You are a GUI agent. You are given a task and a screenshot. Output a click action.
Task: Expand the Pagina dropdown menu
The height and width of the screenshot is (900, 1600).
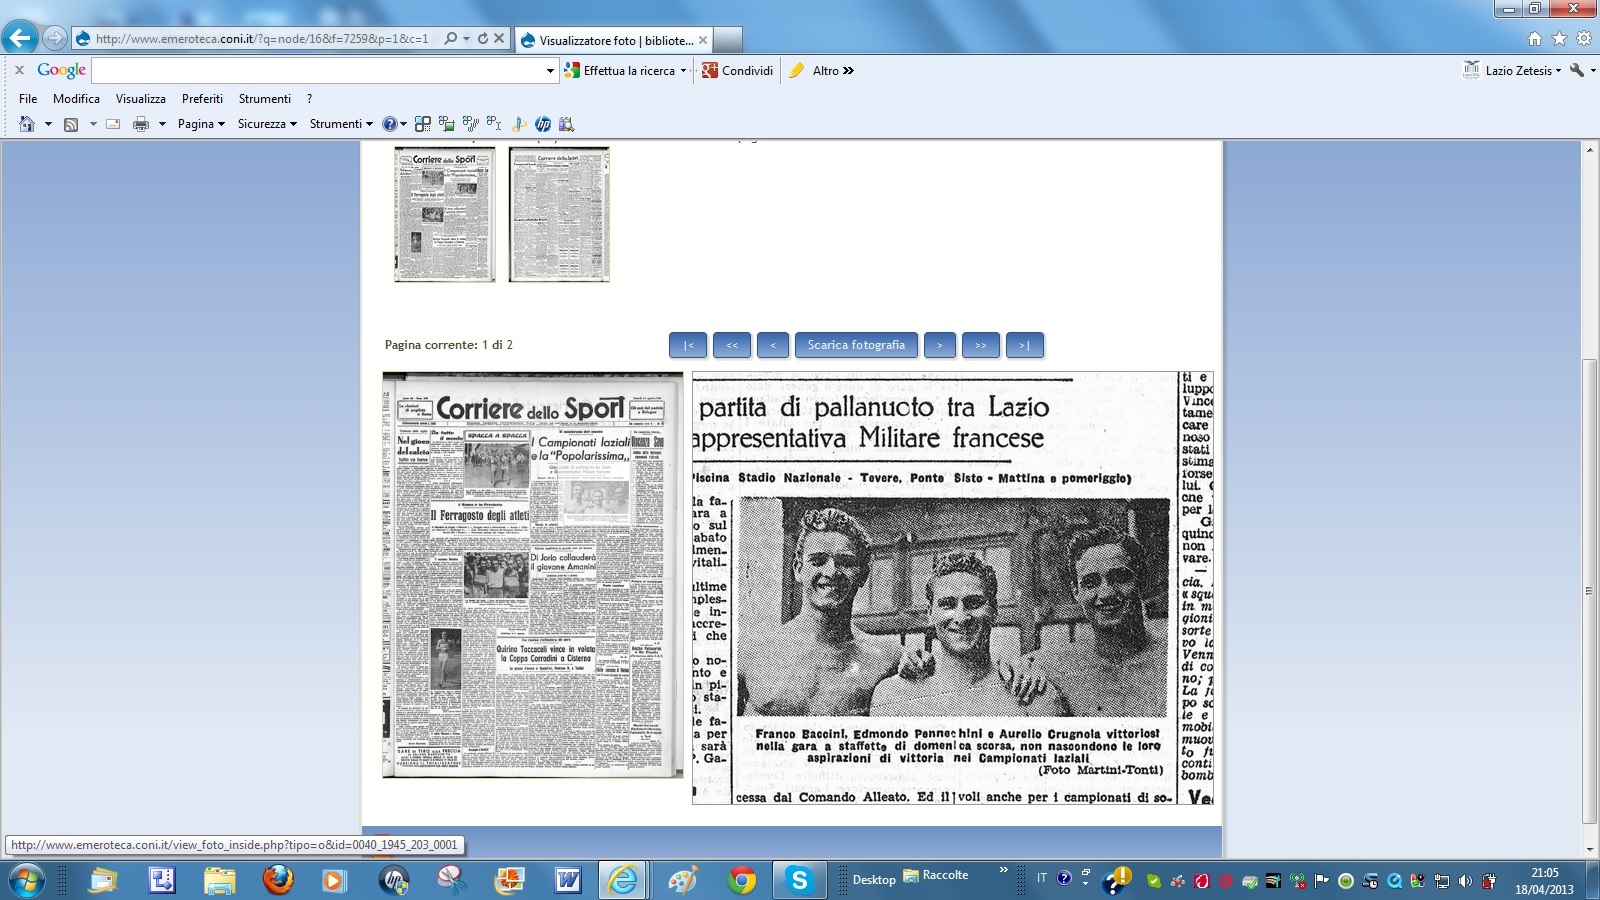point(201,124)
